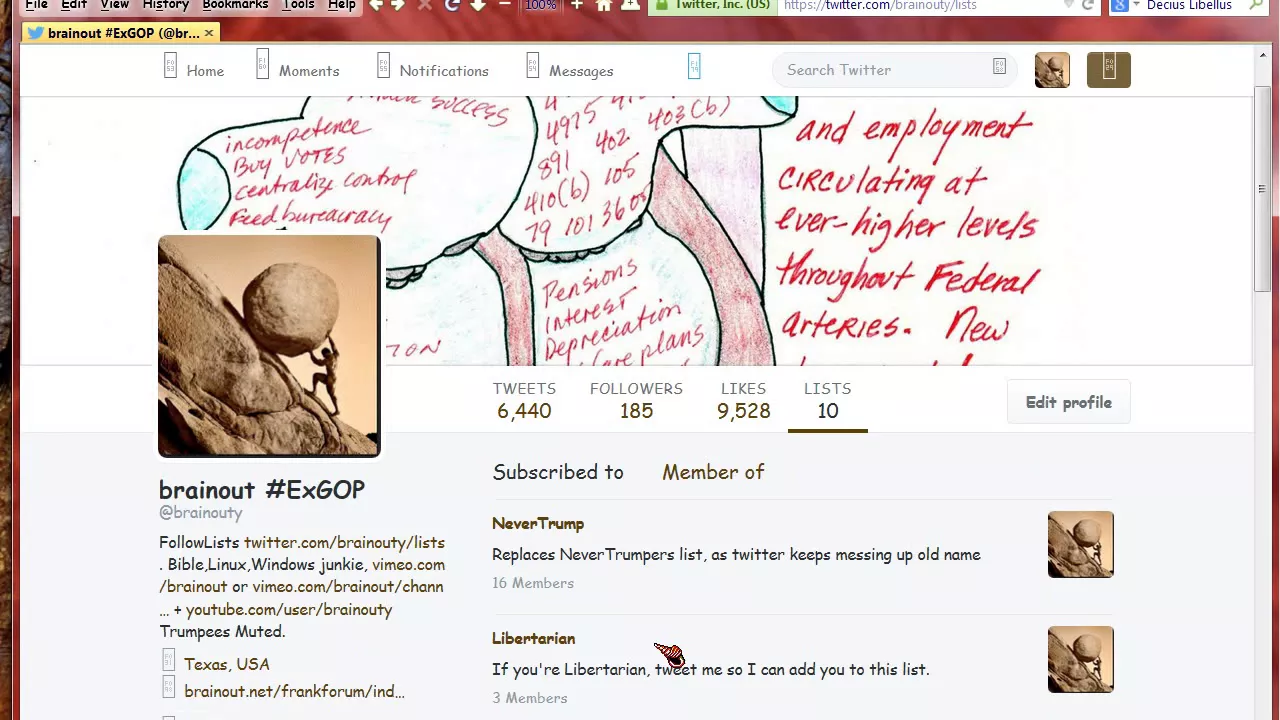Click the Search Twitter submit icon
Viewport: 1280px width, 720px height.
coord(999,67)
